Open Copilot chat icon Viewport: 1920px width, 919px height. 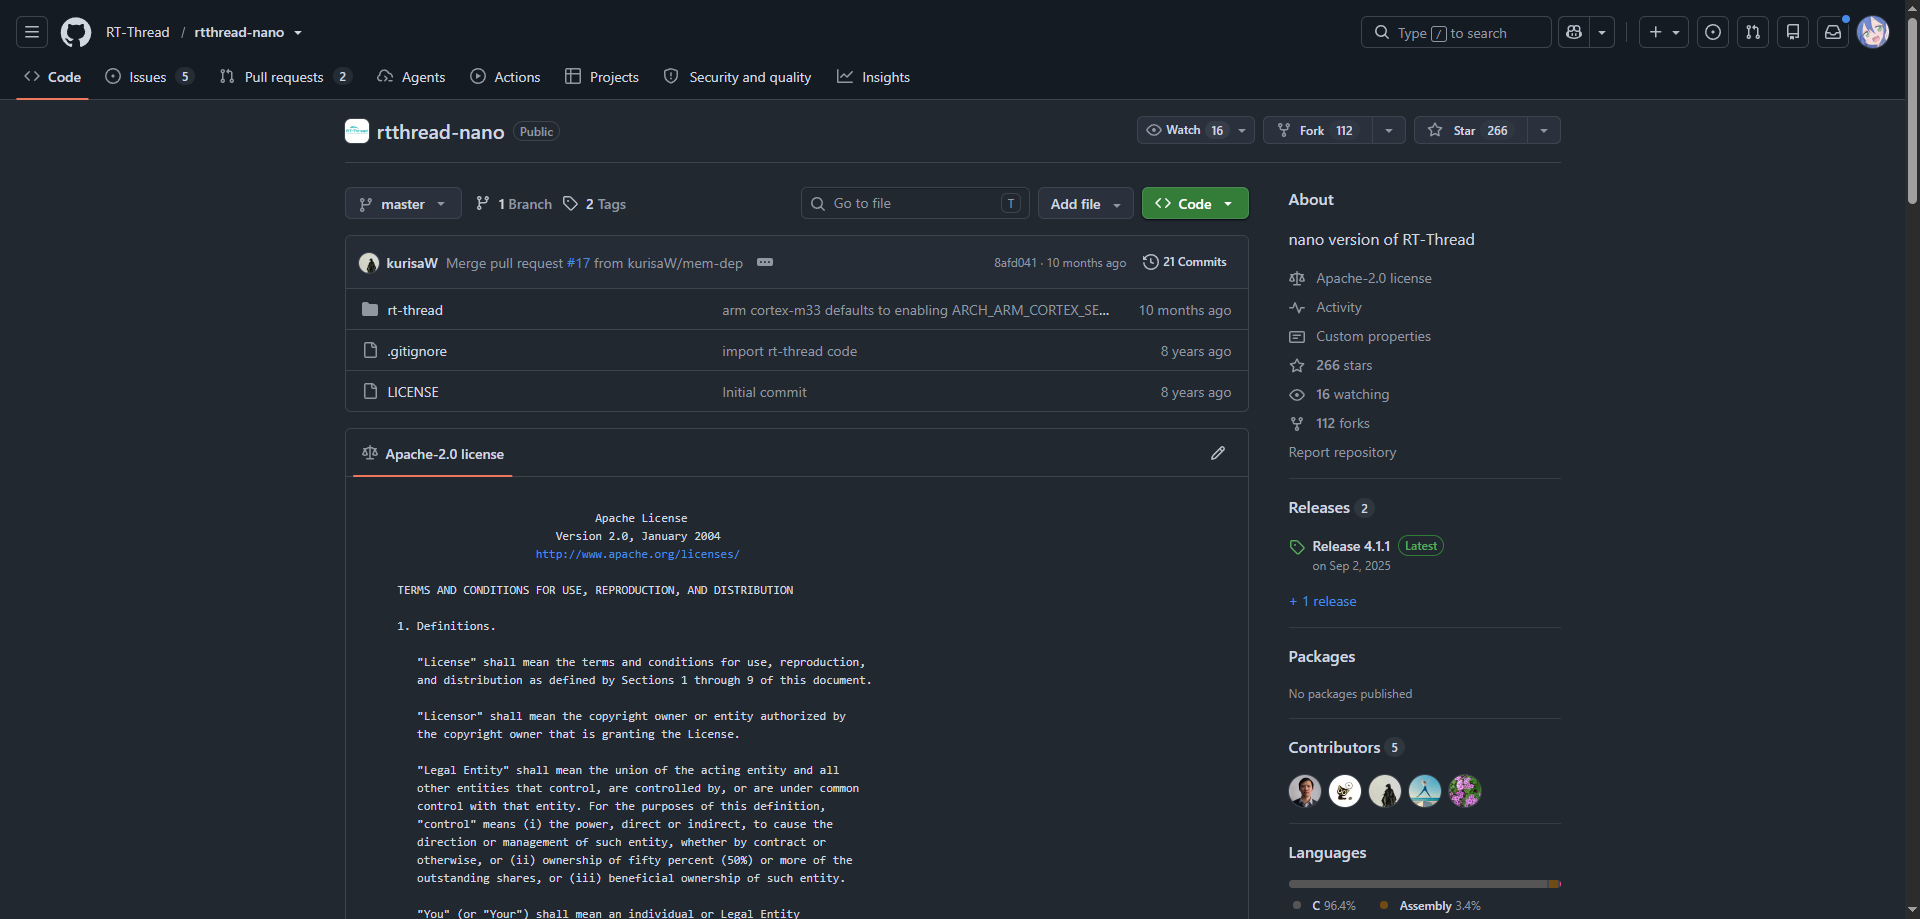click(1574, 32)
